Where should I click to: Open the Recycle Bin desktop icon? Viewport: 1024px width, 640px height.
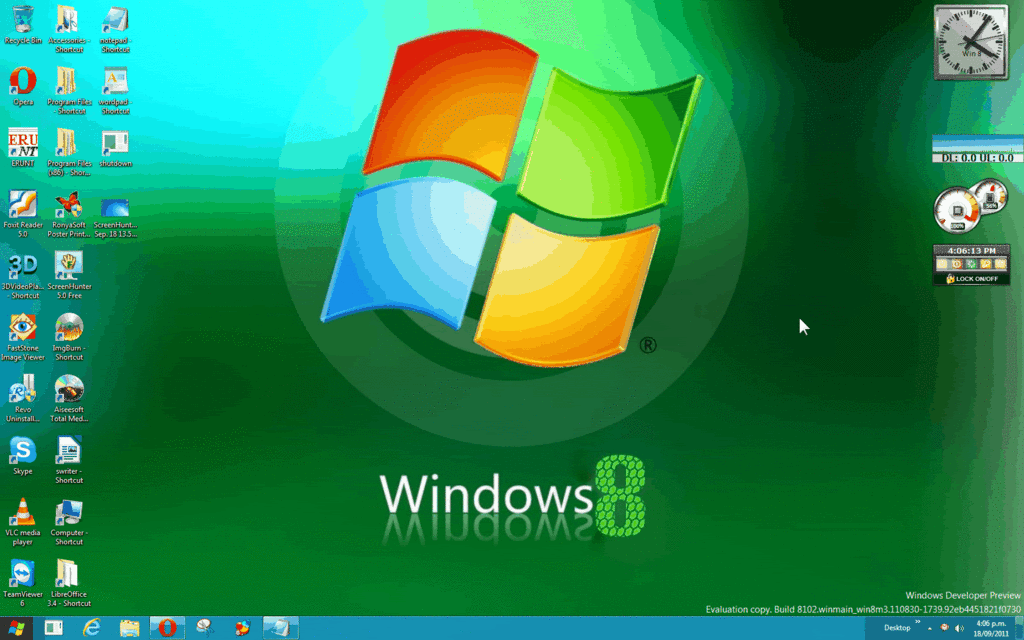[23, 25]
